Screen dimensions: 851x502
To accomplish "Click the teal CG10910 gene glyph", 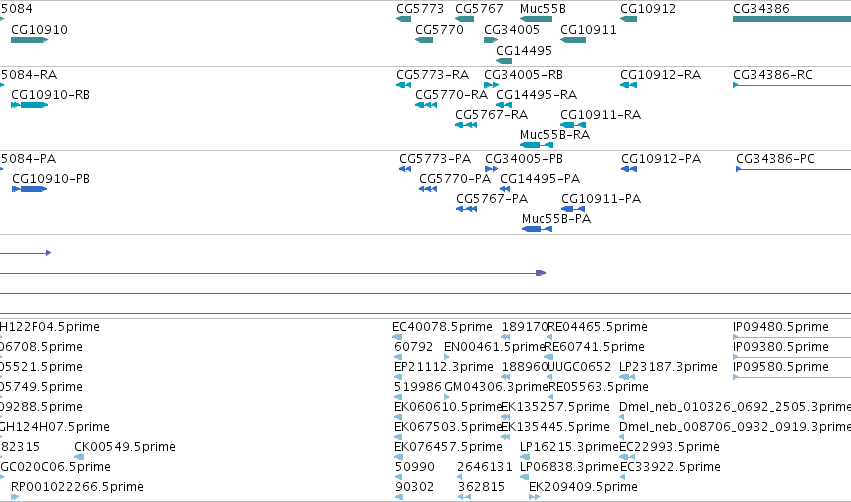I will coord(29,40).
